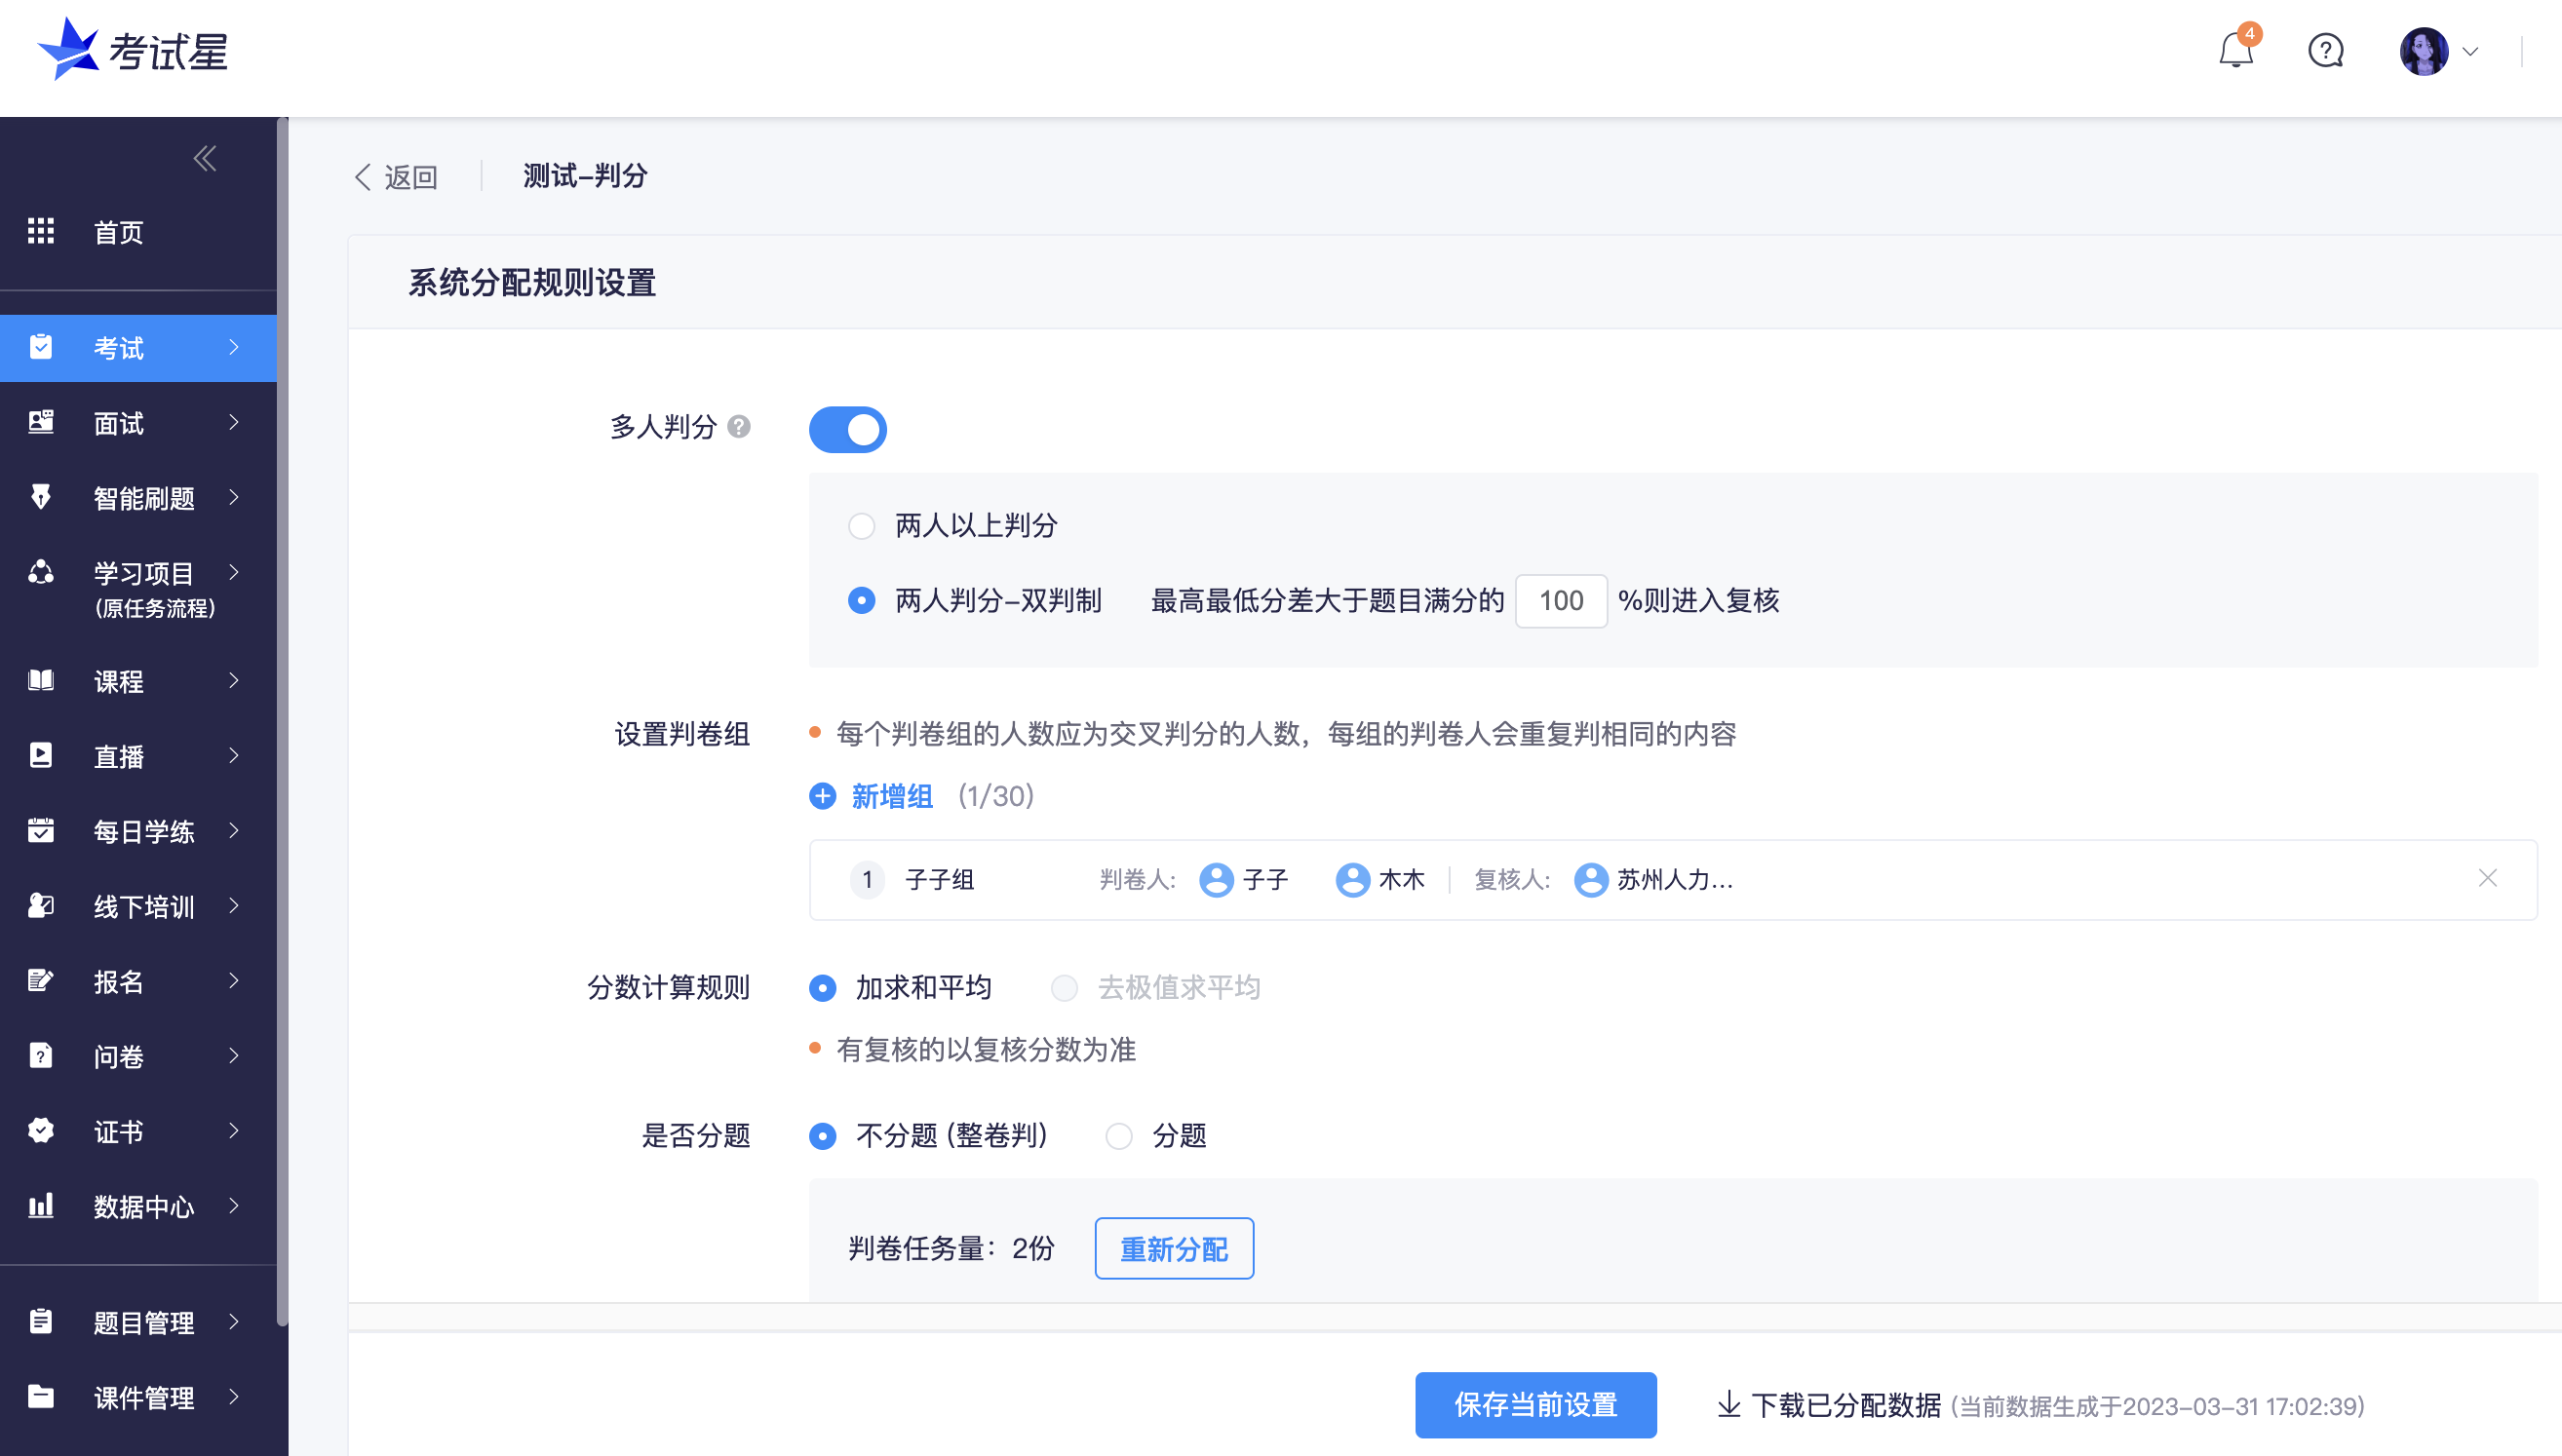The height and width of the screenshot is (1456, 2562).
Task: Select 两人判分-双判制 radio option
Action: click(861, 601)
